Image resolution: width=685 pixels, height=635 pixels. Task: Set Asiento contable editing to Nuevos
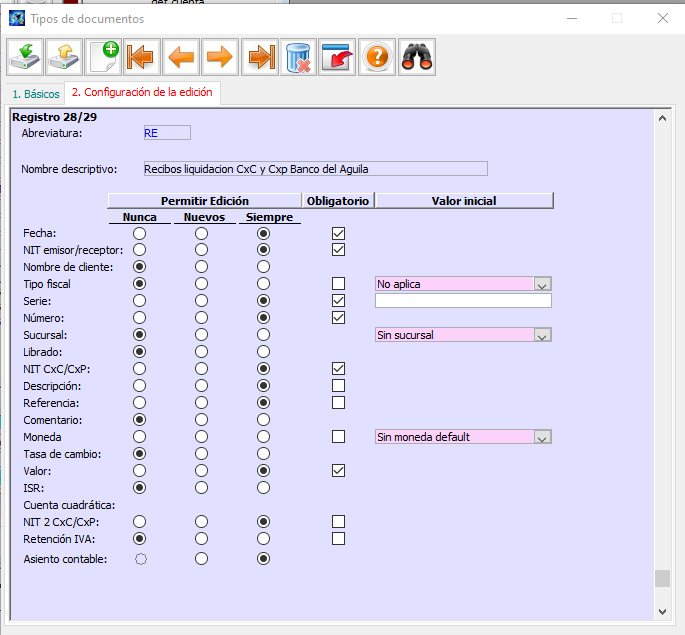click(201, 559)
